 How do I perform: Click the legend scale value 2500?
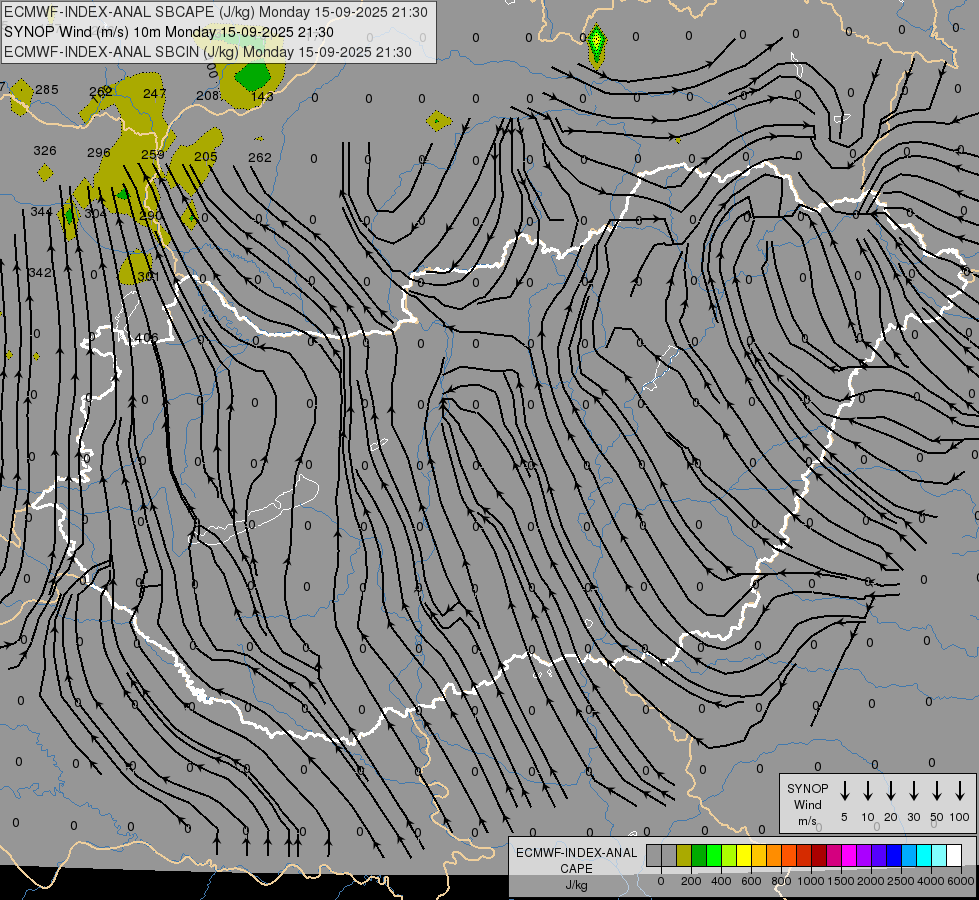tap(902, 881)
